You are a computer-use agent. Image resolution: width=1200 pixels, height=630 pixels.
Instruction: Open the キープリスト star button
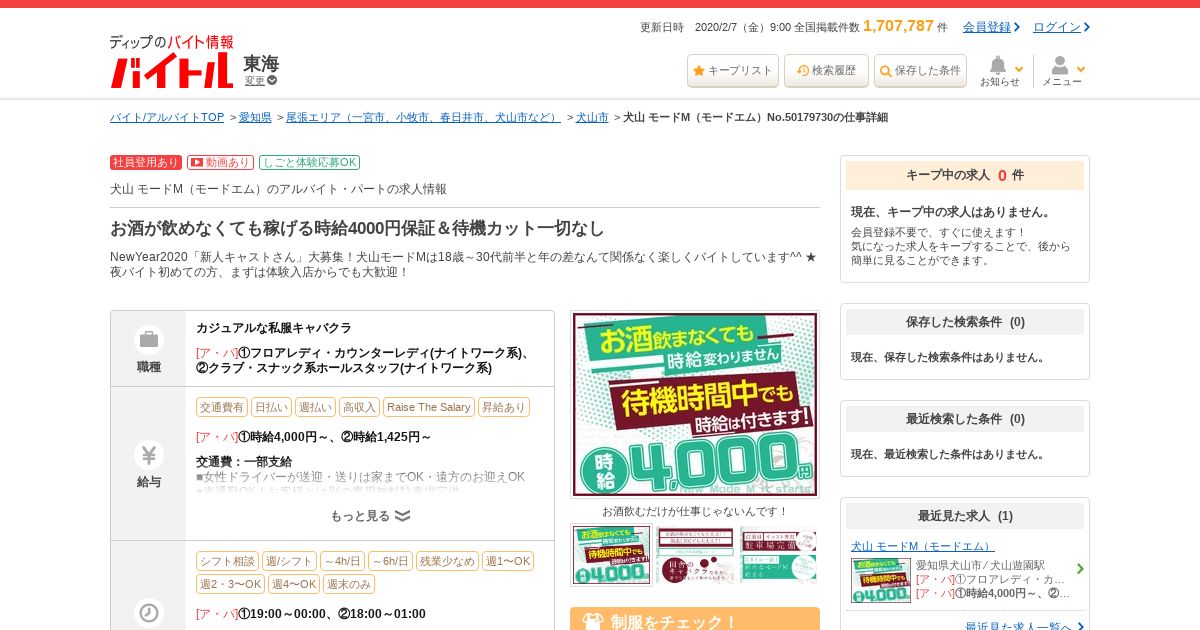[x=732, y=71]
